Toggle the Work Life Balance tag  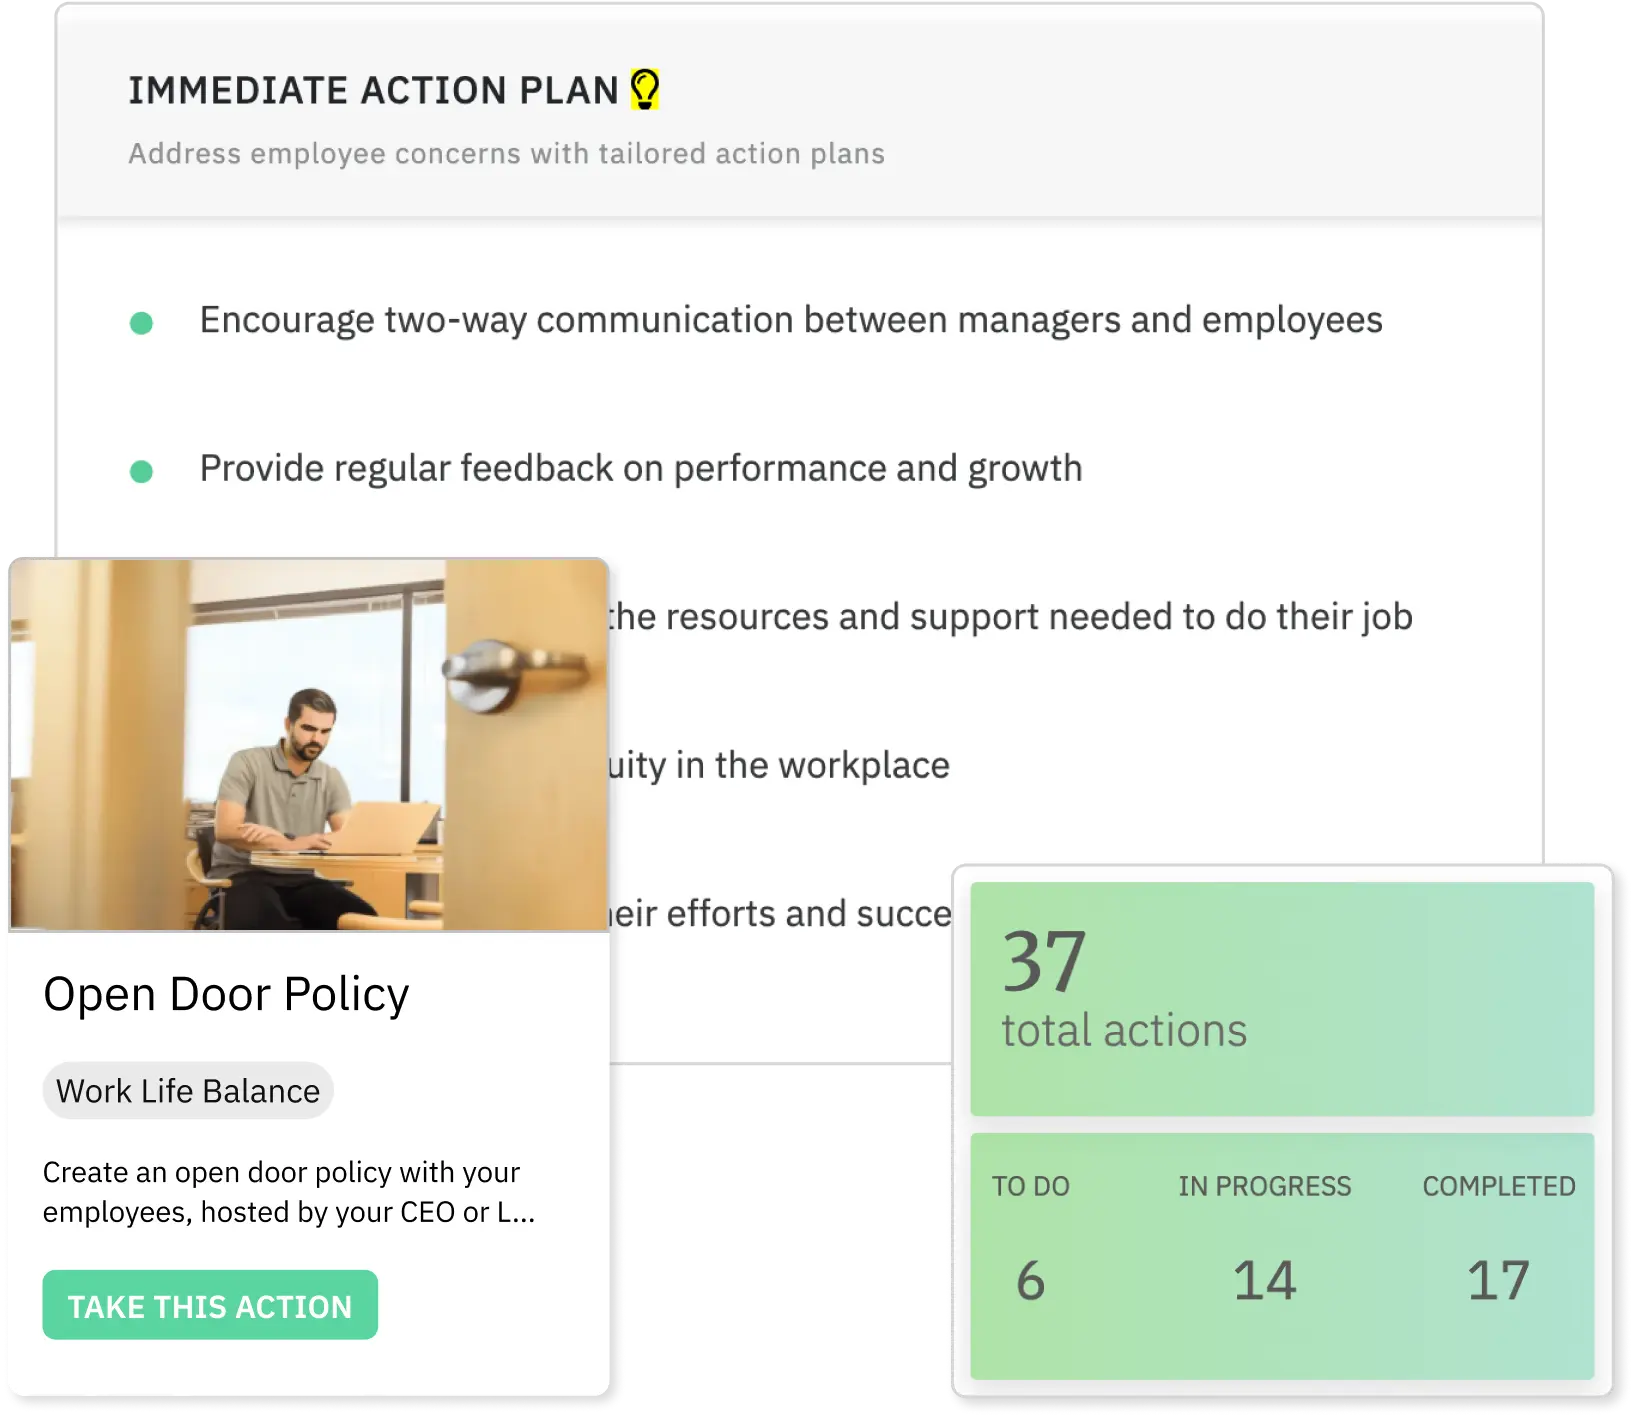pyautogui.click(x=188, y=1090)
